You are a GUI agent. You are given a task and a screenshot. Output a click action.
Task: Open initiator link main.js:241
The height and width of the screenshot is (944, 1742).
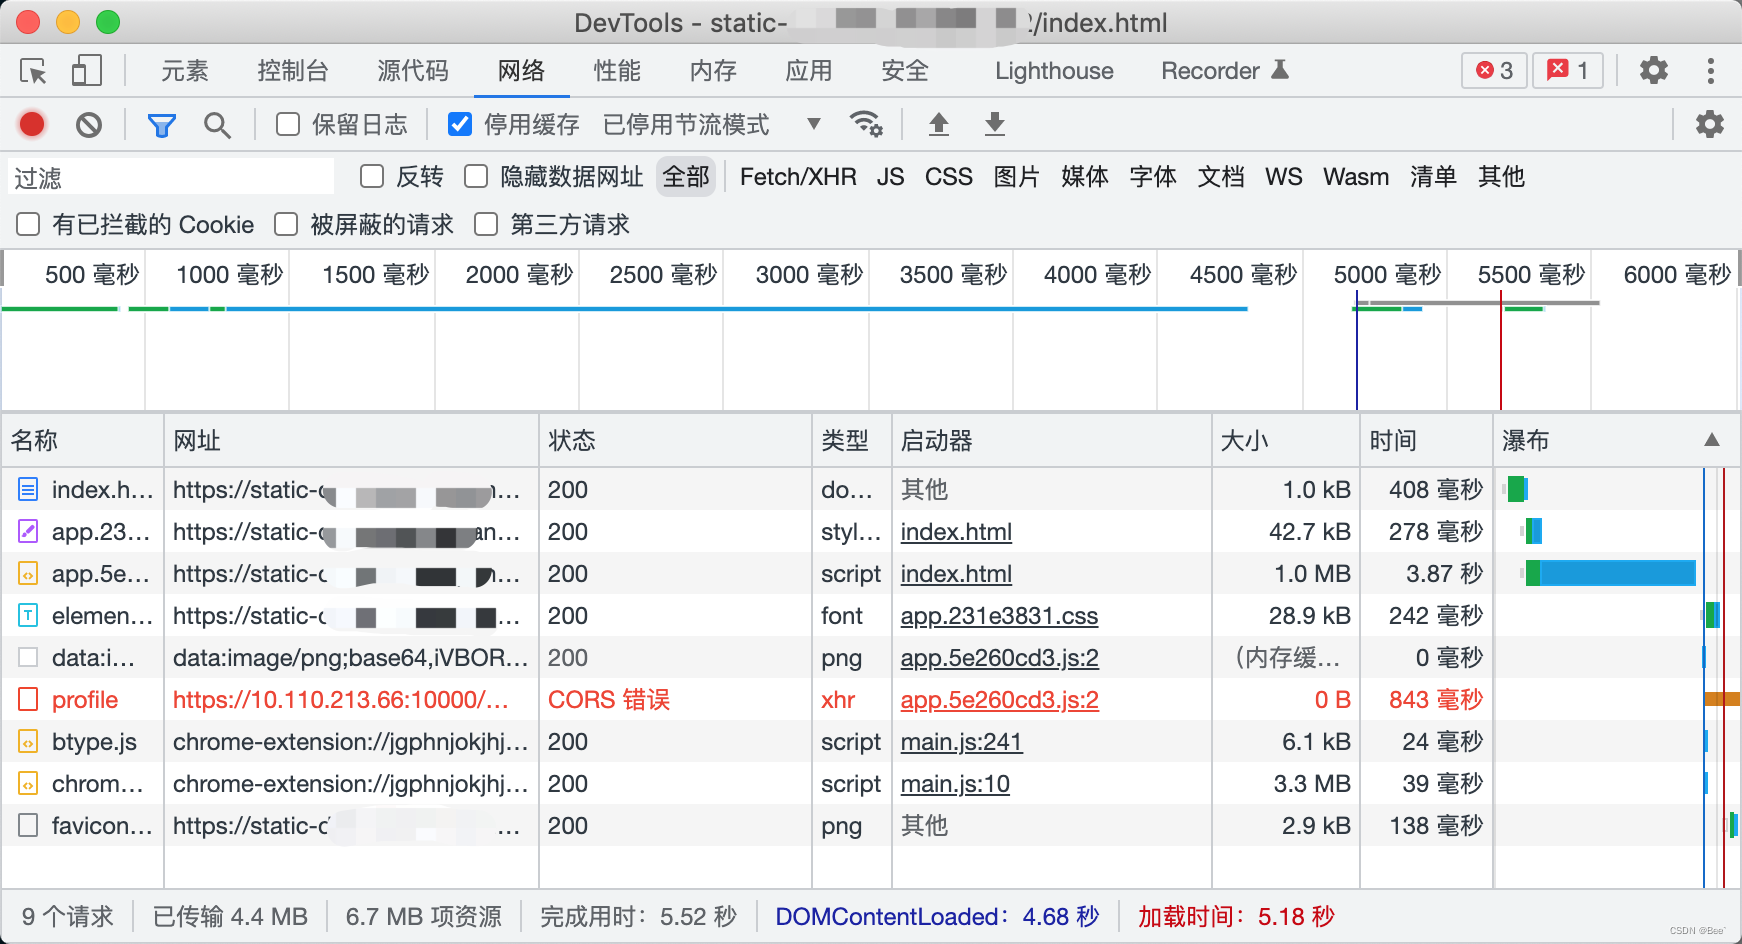(961, 742)
